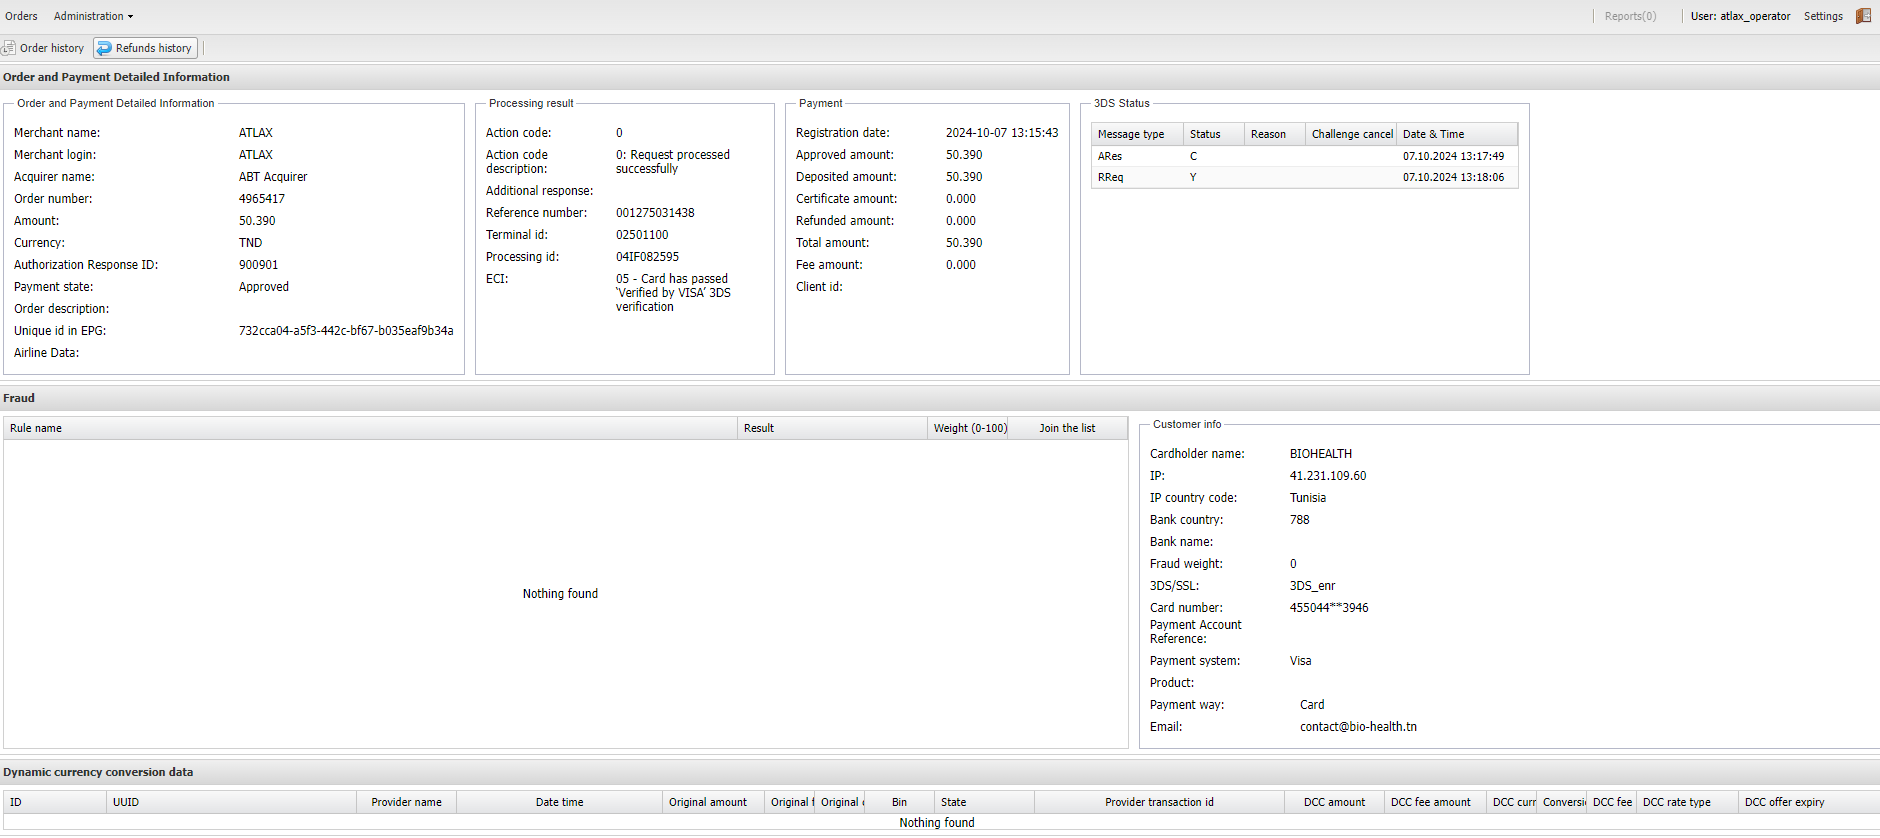Click the DCC rate type column header
1880x838 pixels.
pos(1677,802)
